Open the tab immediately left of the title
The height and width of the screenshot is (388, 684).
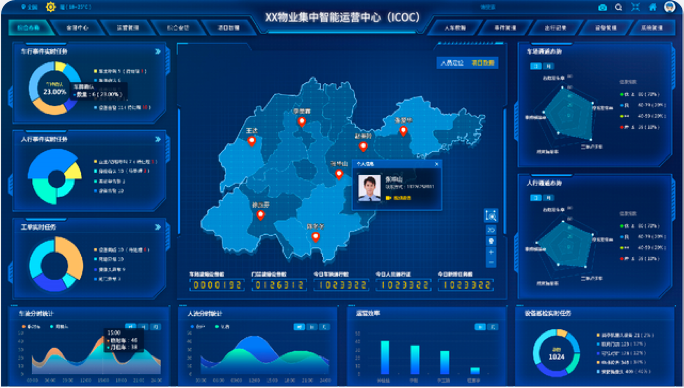229,27
